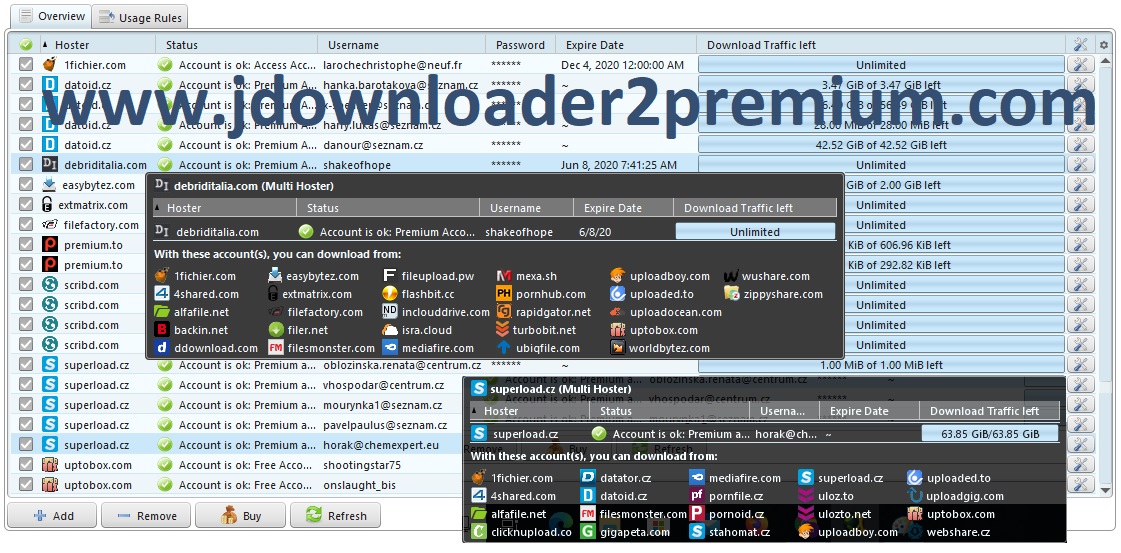Toggle checkbox for onslaught_bis uptobox account

pos(26,485)
